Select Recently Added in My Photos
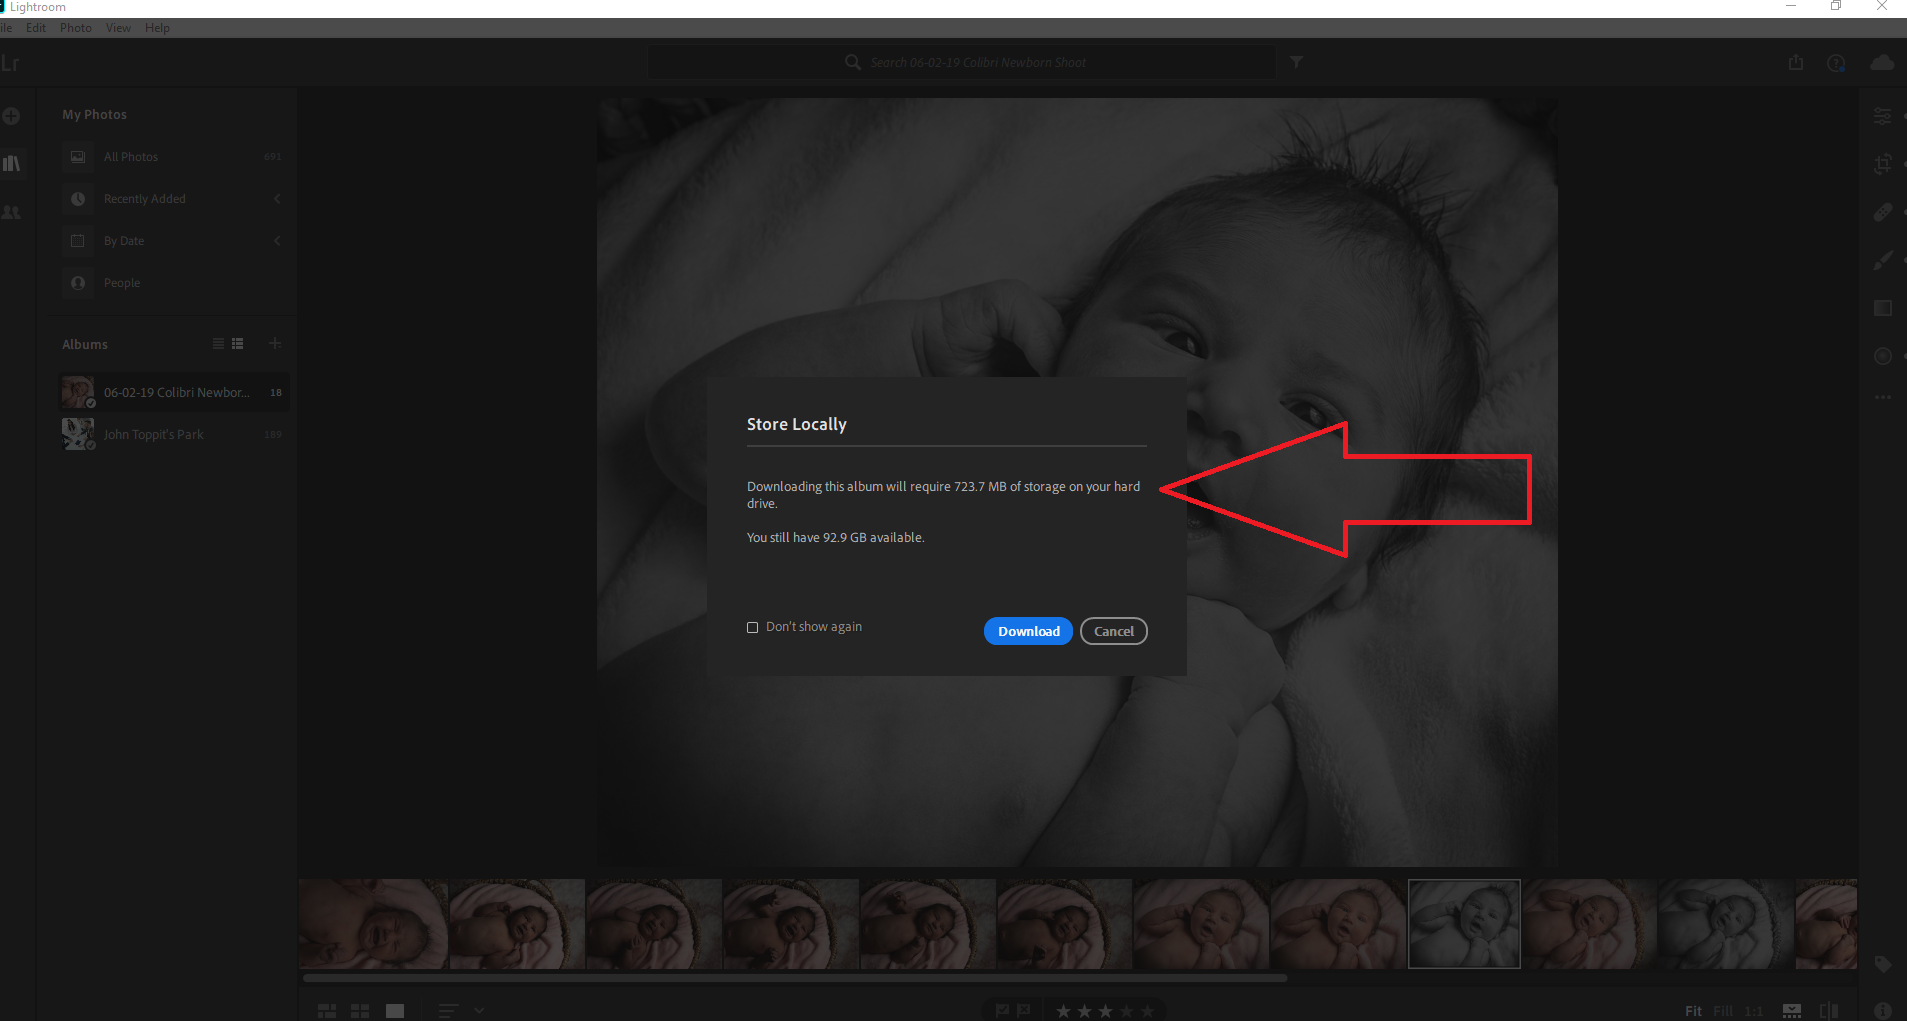Screen dimensions: 1907x1021 coord(173,199)
